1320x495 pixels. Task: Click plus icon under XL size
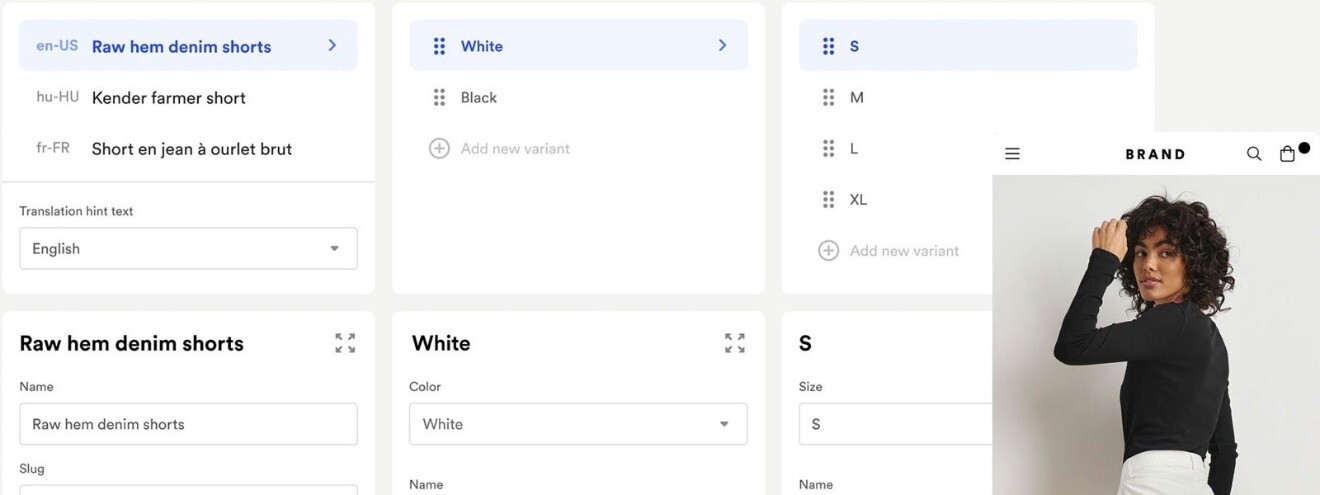coord(828,251)
